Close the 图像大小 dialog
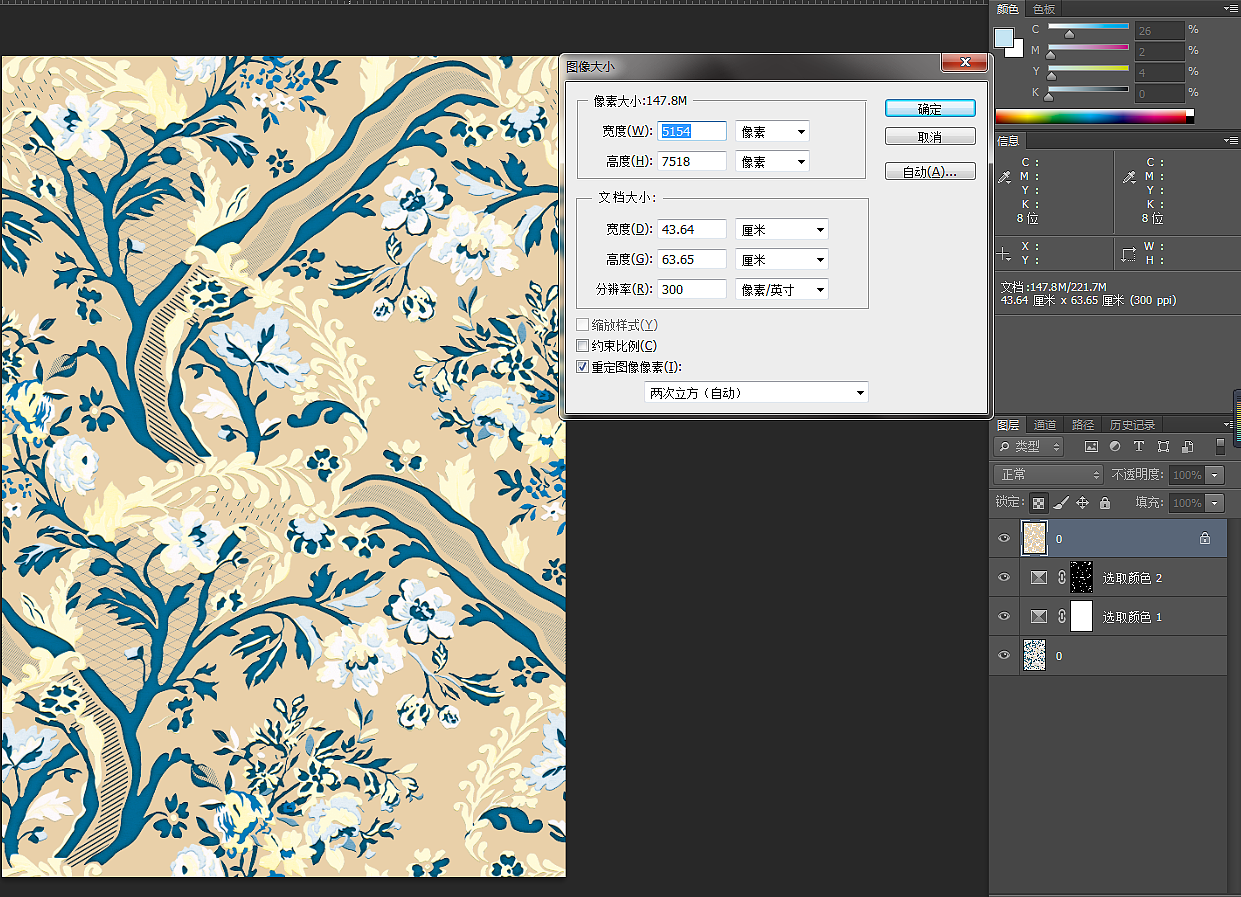The width and height of the screenshot is (1241, 897). pyautogui.click(x=965, y=63)
